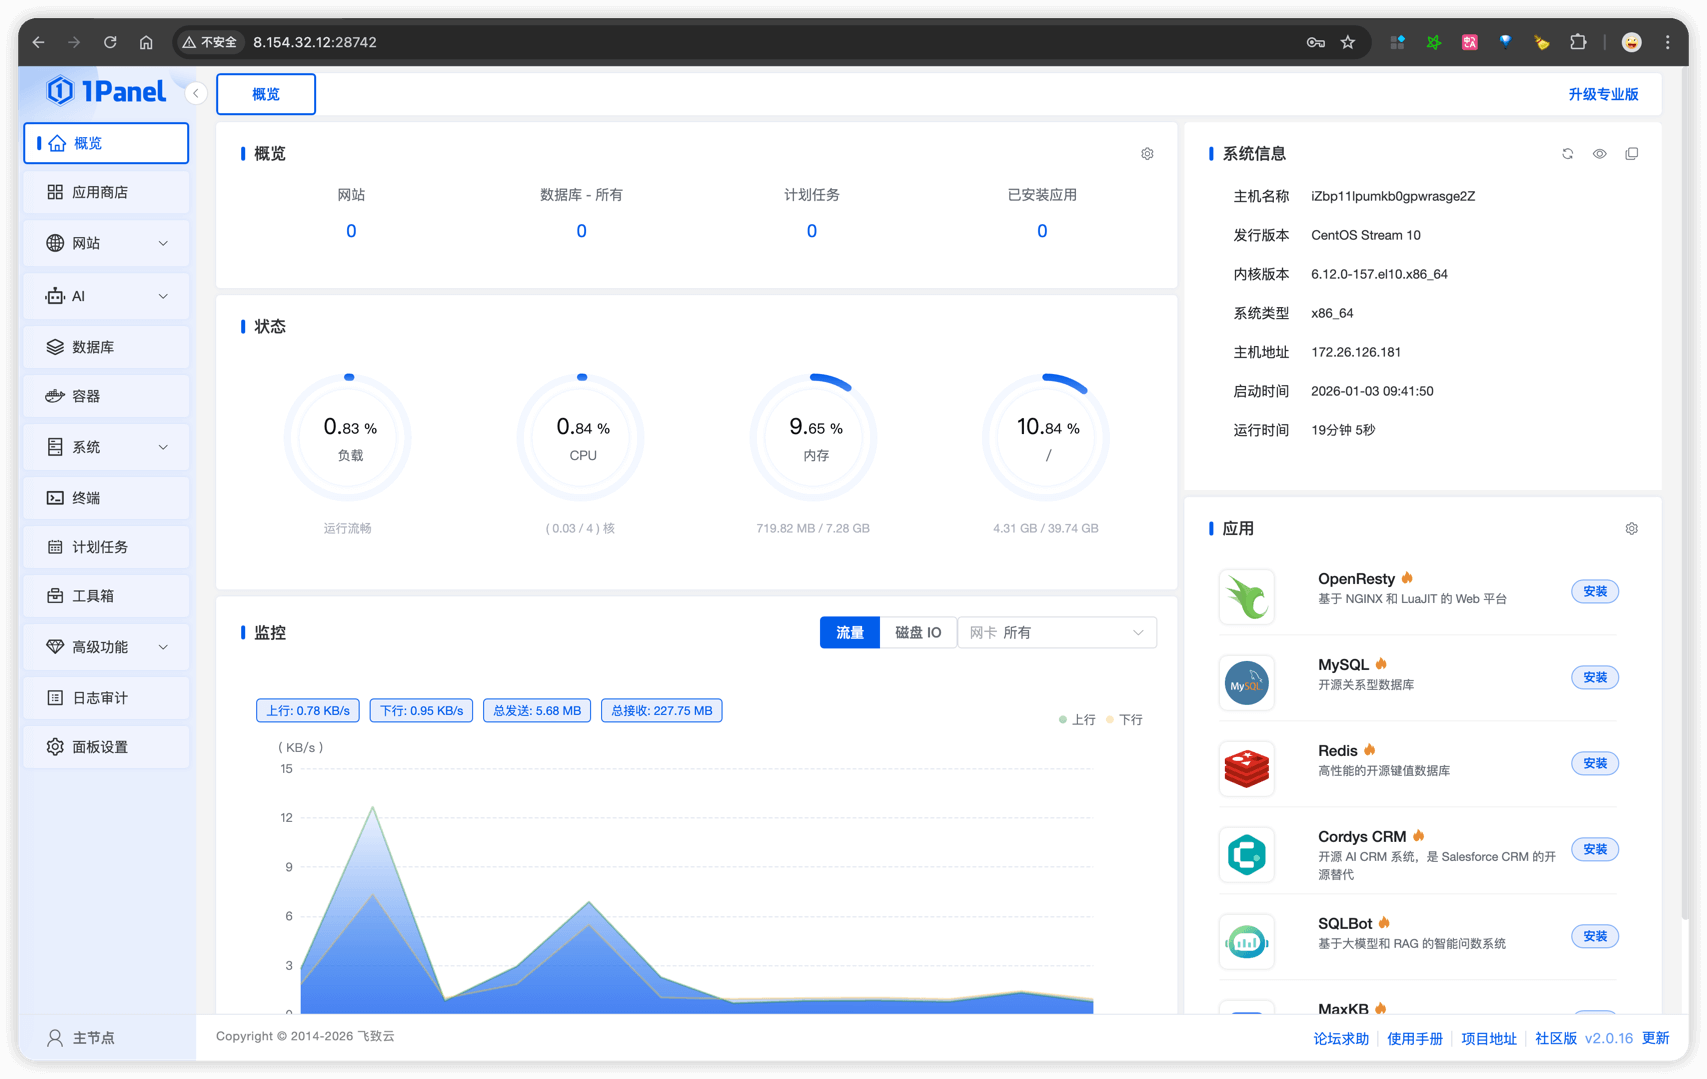The height and width of the screenshot is (1079, 1707).
Task: Select the 概览 tab at the top
Action: [266, 94]
